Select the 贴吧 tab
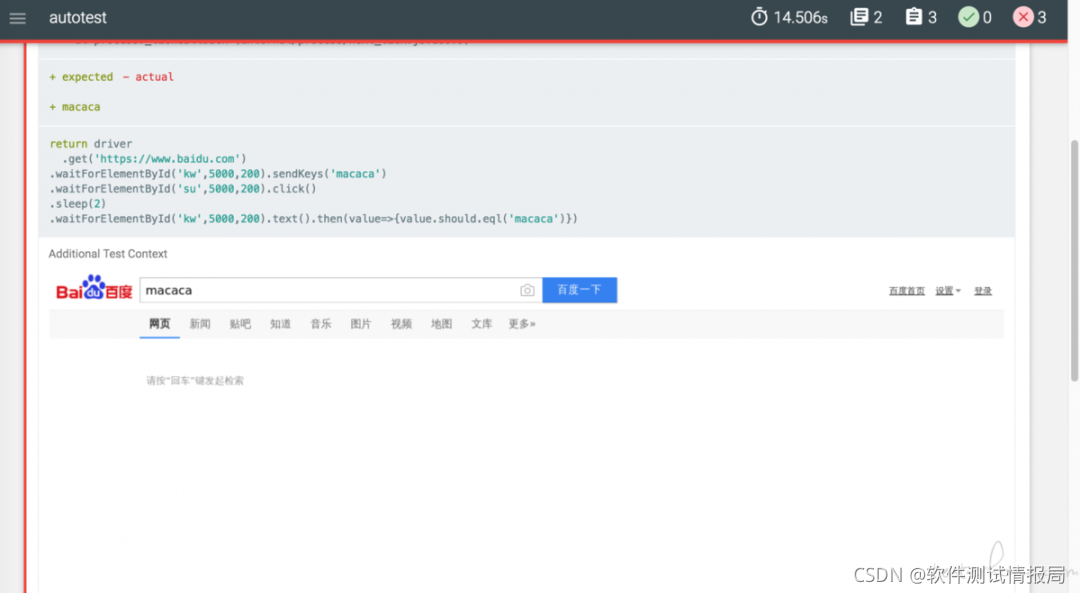Viewport: 1080px width, 593px height. (240, 324)
